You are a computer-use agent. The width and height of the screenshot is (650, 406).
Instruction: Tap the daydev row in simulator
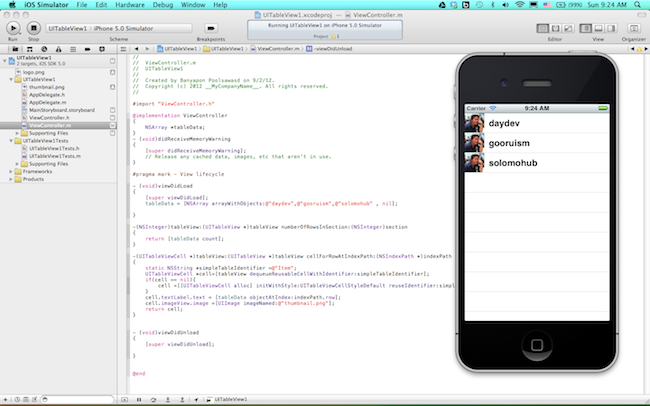tap(537, 123)
